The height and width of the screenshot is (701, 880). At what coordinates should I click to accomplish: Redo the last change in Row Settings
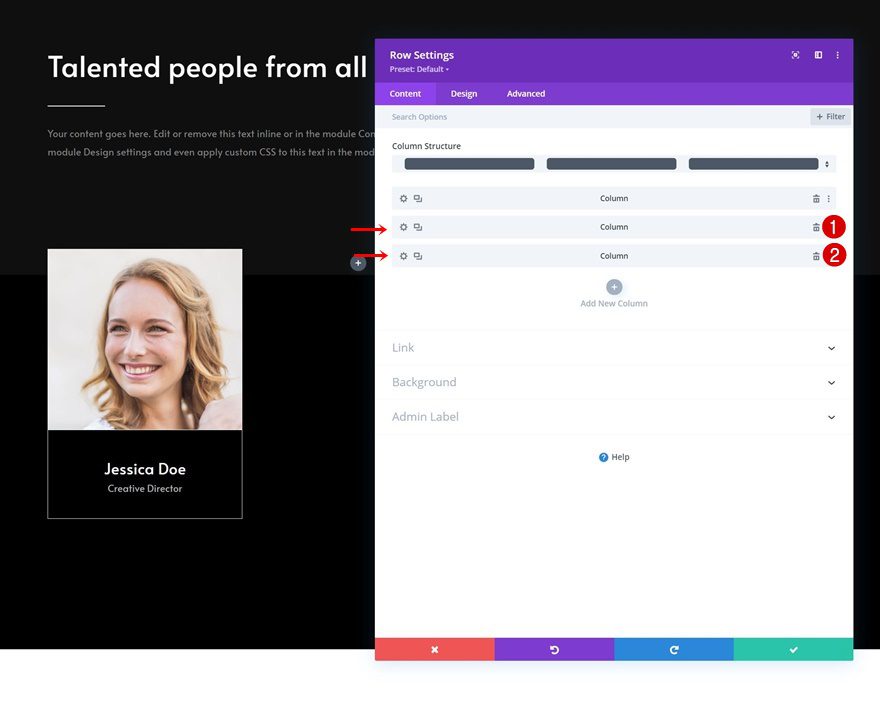(x=673, y=649)
